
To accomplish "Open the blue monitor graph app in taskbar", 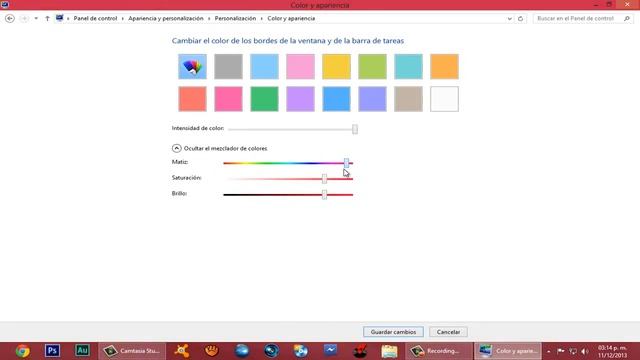I will (331, 351).
